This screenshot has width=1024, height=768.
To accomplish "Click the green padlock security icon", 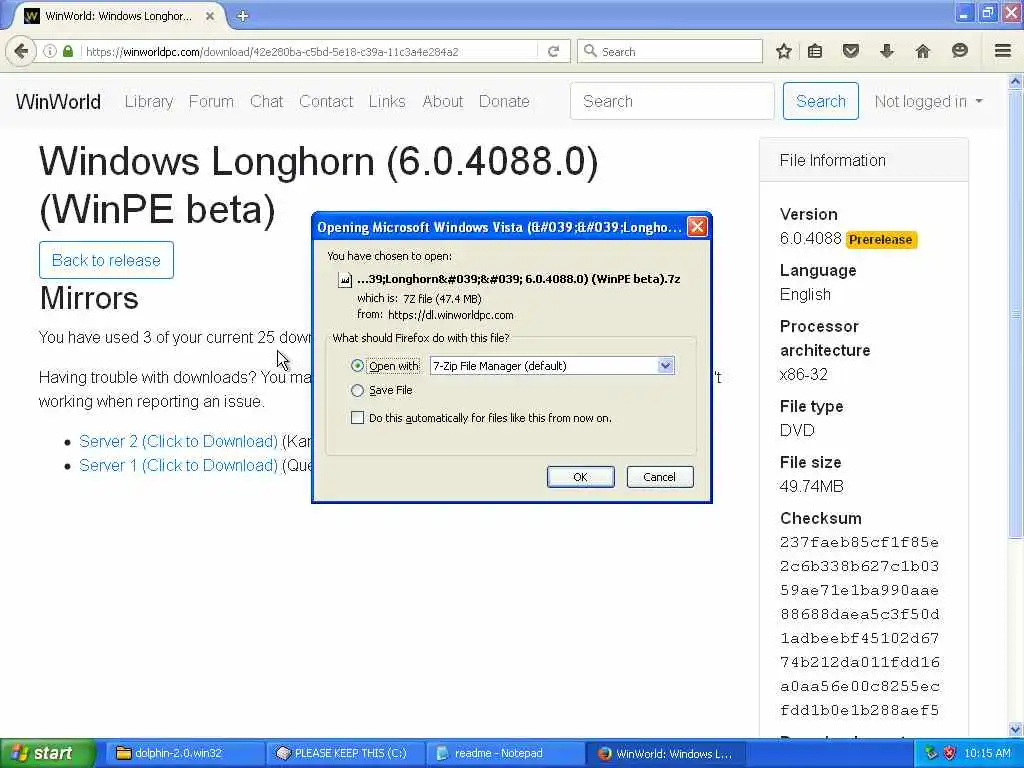I will [x=68, y=51].
